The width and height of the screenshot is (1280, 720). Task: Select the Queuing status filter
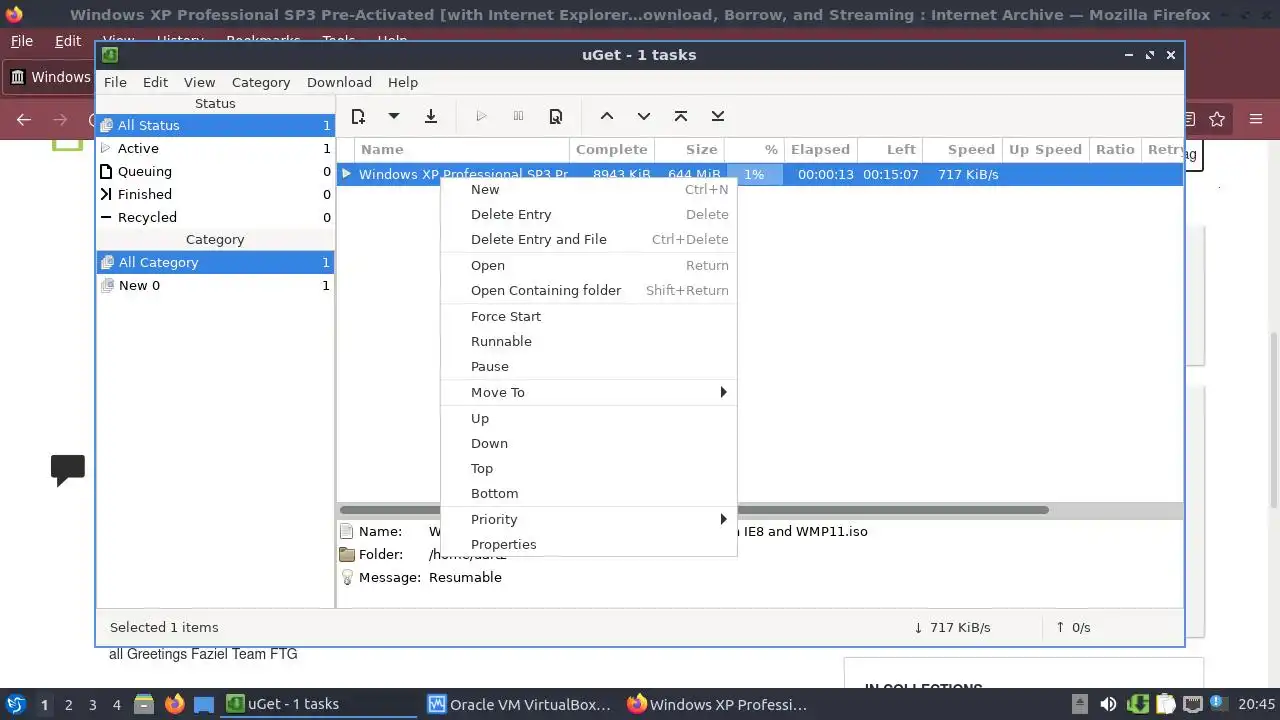coord(215,171)
